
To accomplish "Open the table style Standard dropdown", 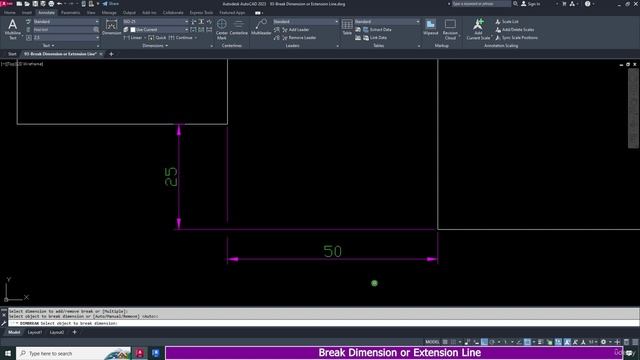I will (387, 21).
